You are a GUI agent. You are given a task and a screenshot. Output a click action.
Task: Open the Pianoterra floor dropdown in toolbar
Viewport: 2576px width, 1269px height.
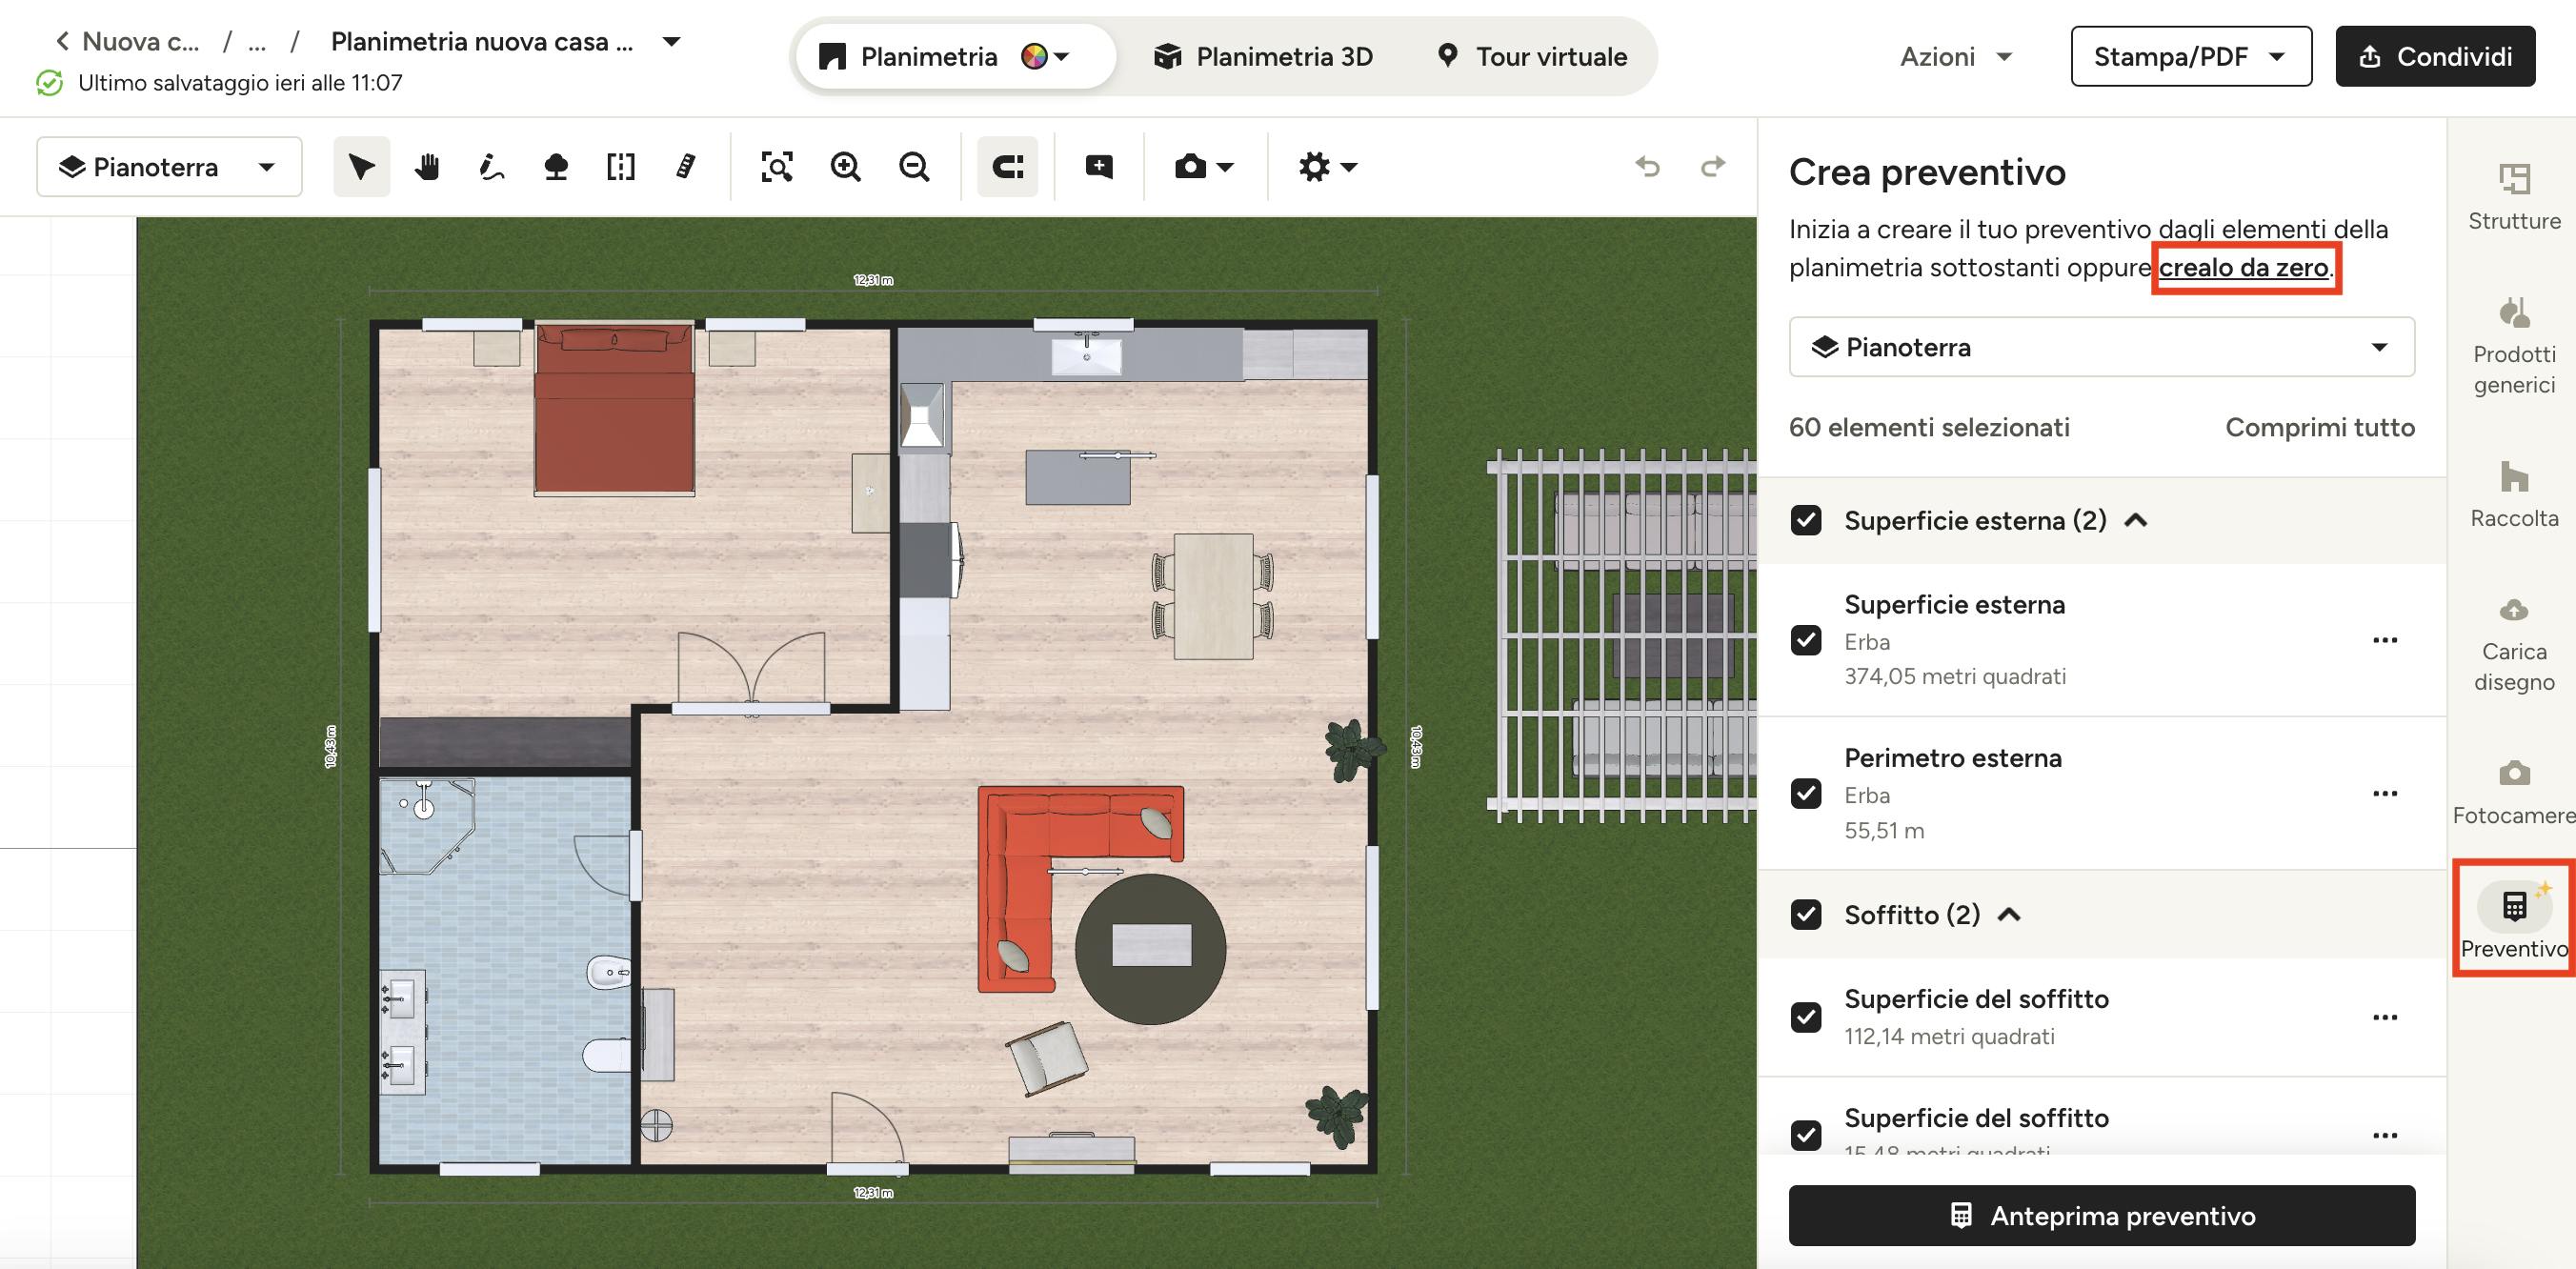tap(169, 167)
